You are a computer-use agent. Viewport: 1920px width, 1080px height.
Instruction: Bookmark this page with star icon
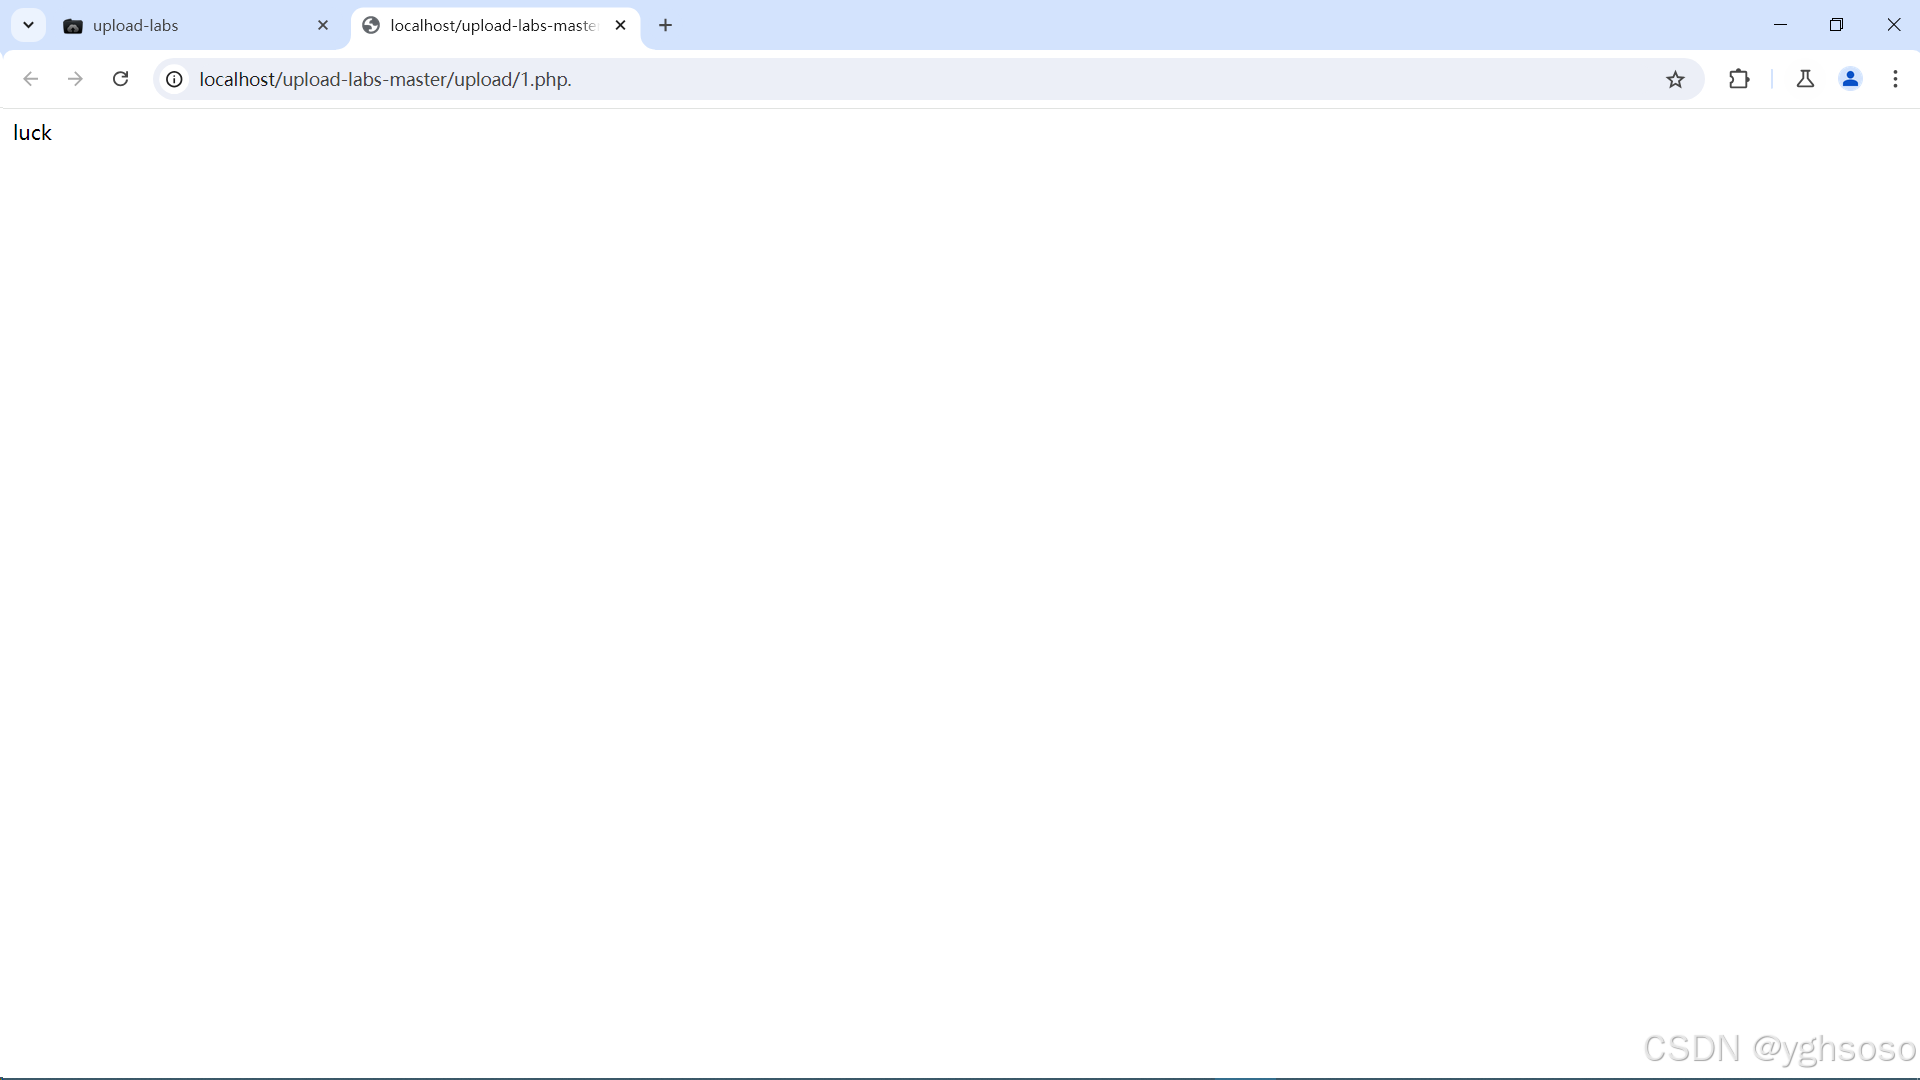click(x=1675, y=80)
